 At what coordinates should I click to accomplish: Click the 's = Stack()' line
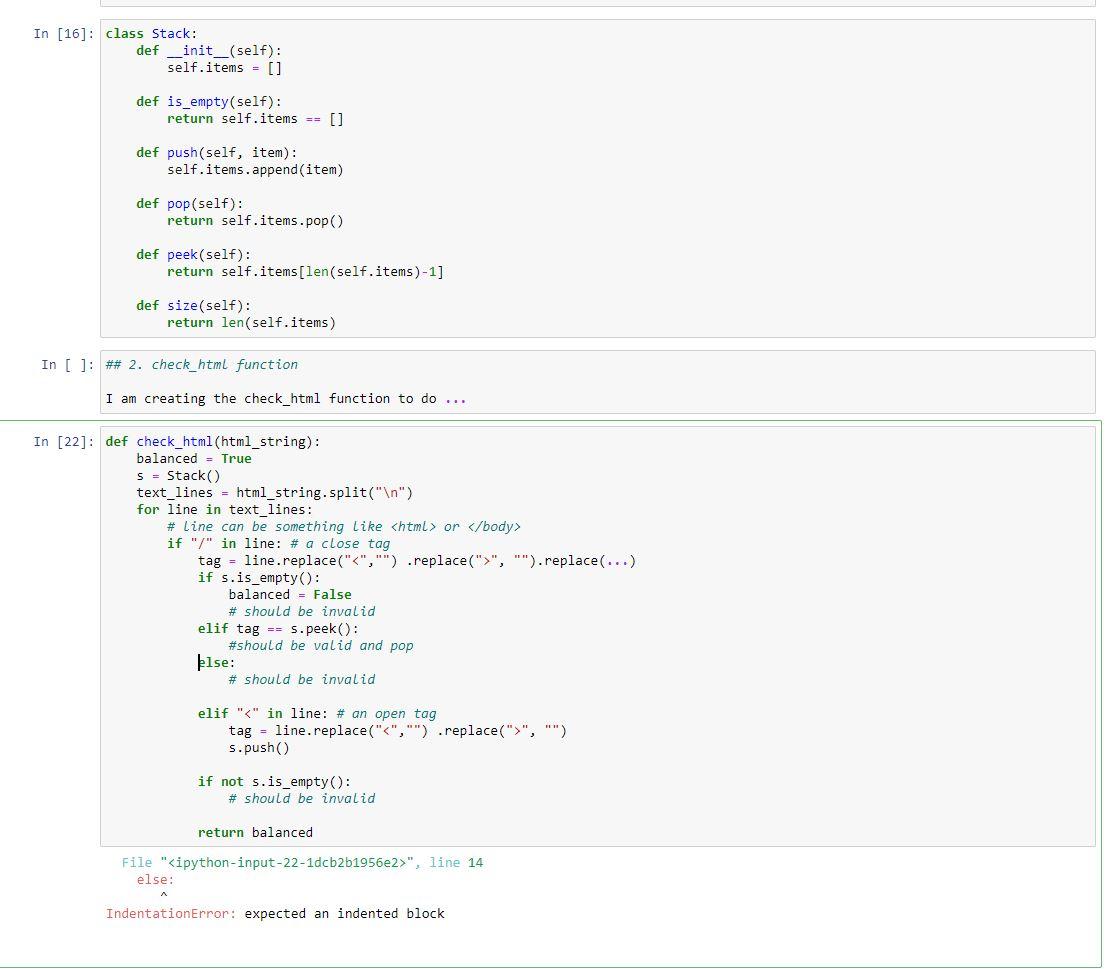178,475
